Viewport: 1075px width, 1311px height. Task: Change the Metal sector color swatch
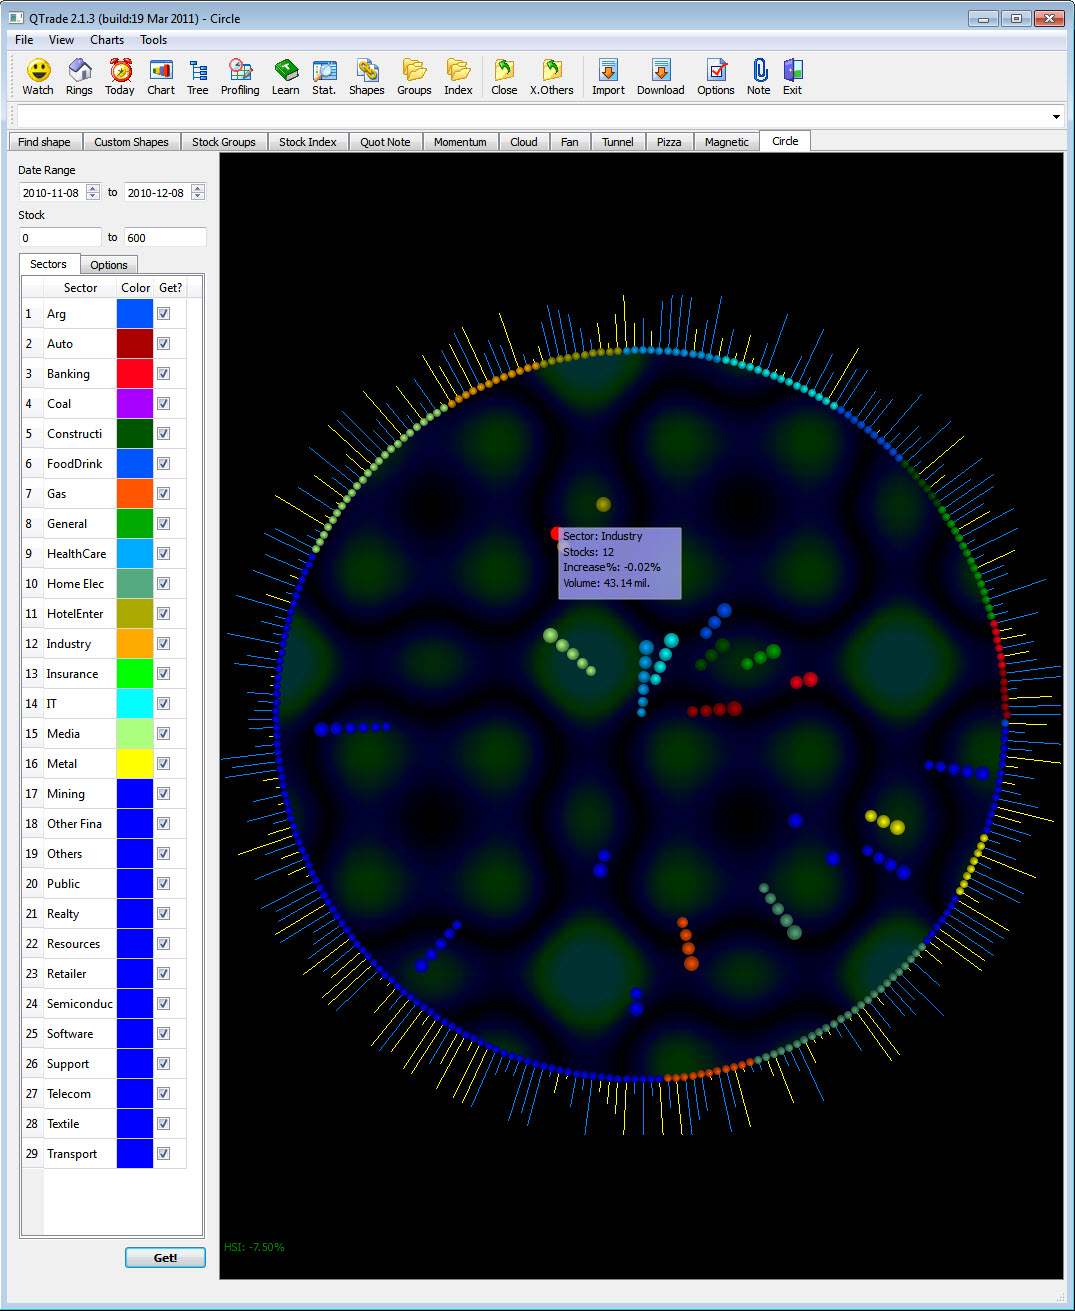coord(134,763)
